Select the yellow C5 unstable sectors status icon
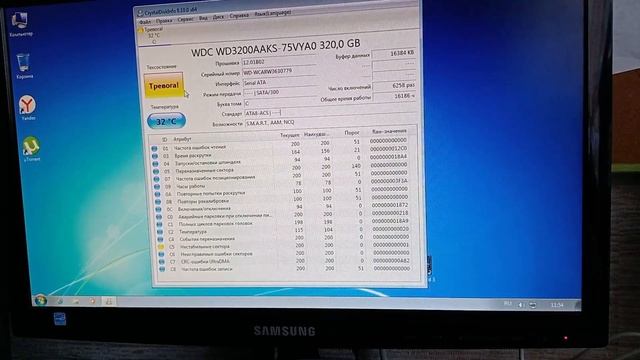Viewport: 640px width, 360px height. 161,247
